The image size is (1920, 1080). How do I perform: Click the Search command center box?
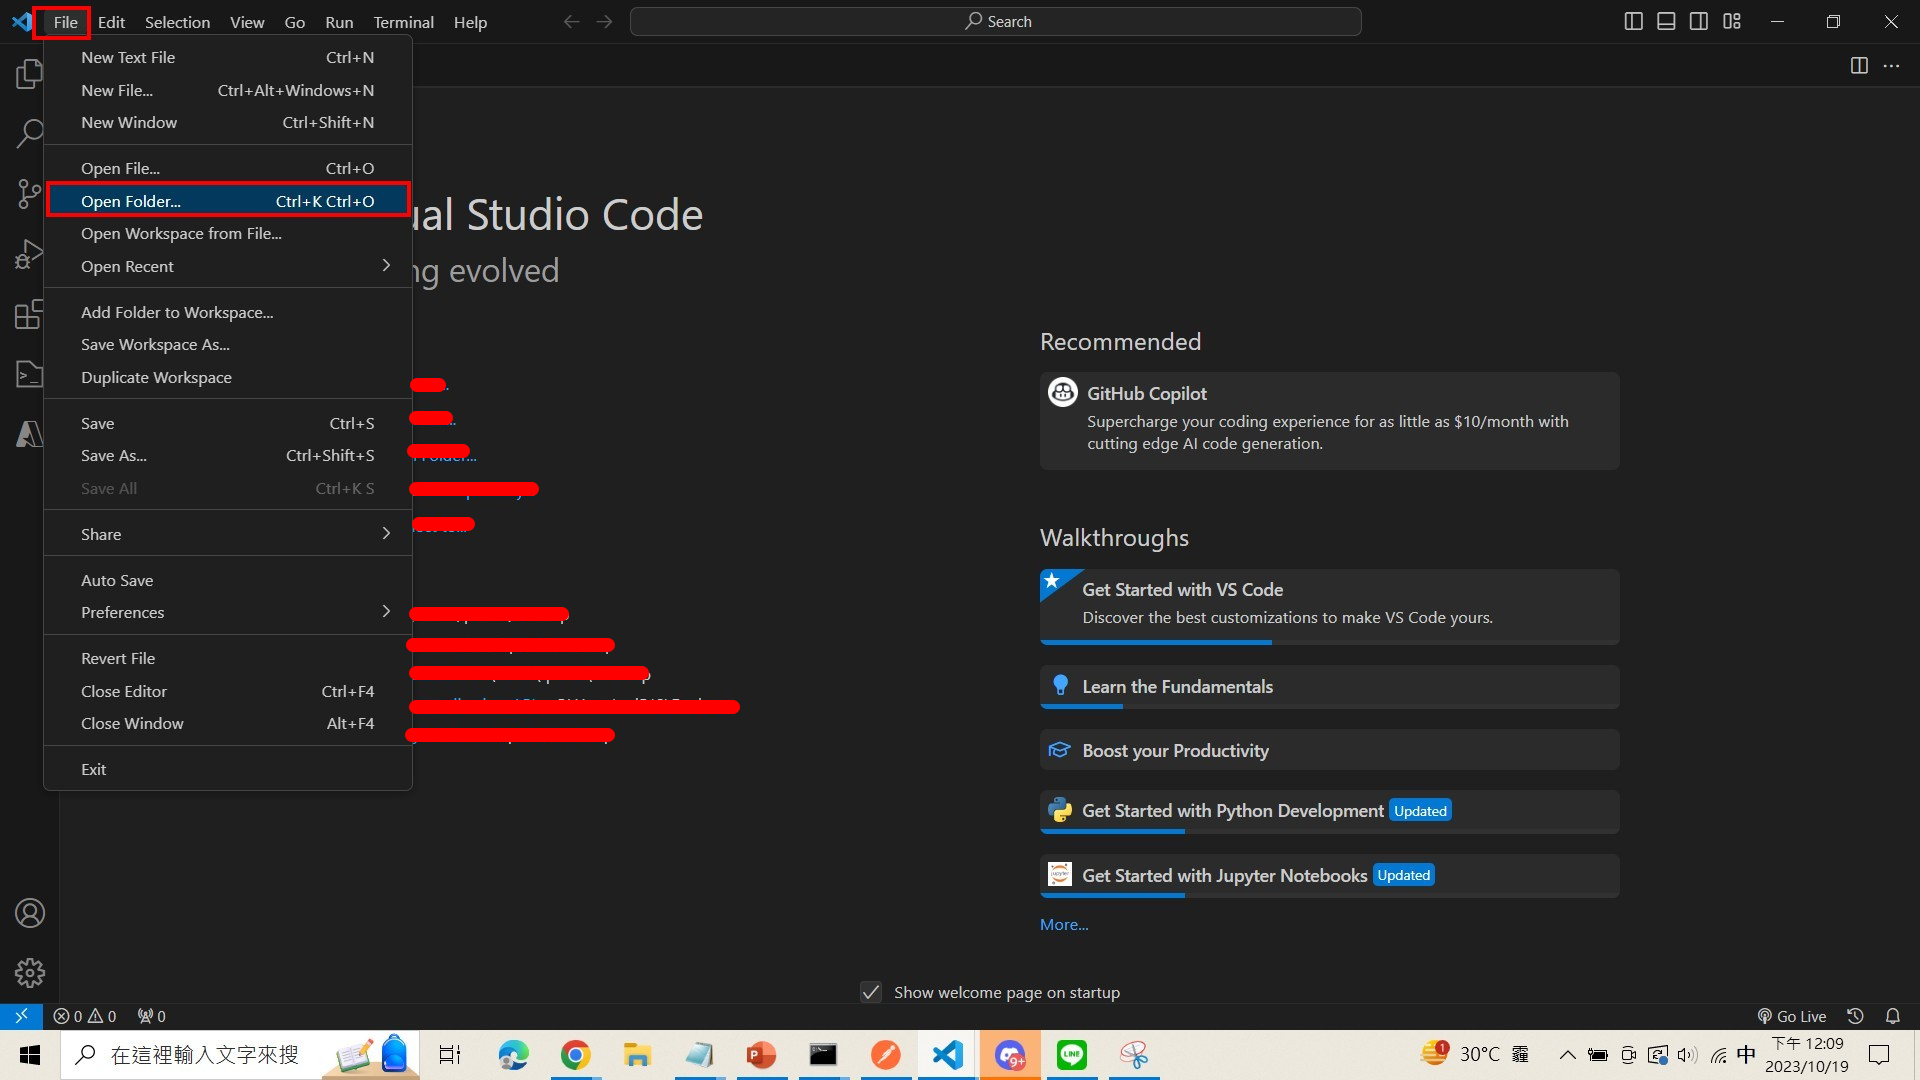point(995,21)
